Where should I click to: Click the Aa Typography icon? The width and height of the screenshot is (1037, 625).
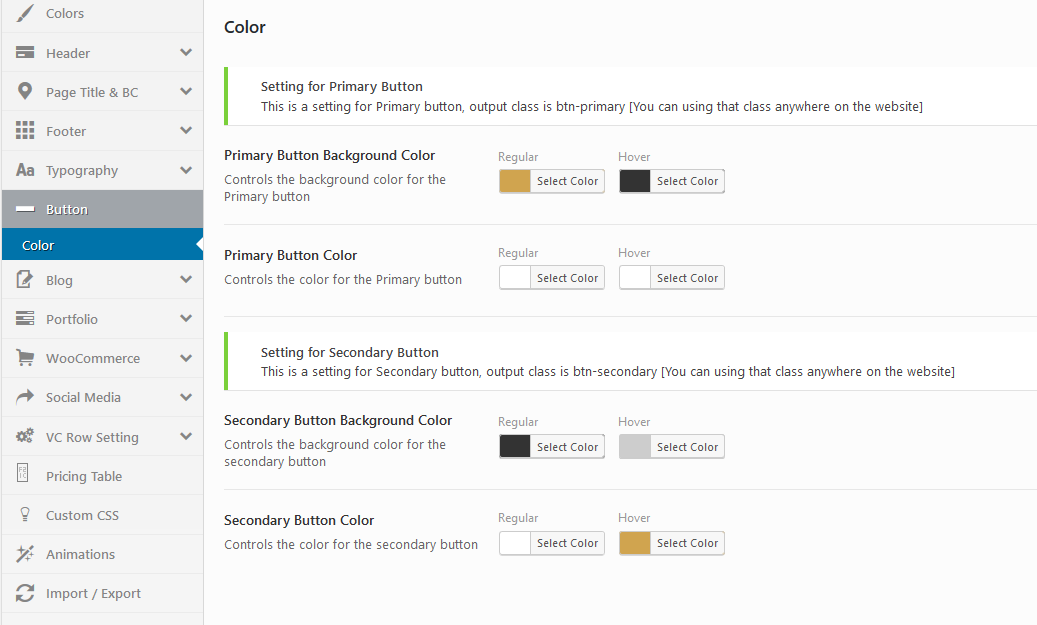coord(25,170)
